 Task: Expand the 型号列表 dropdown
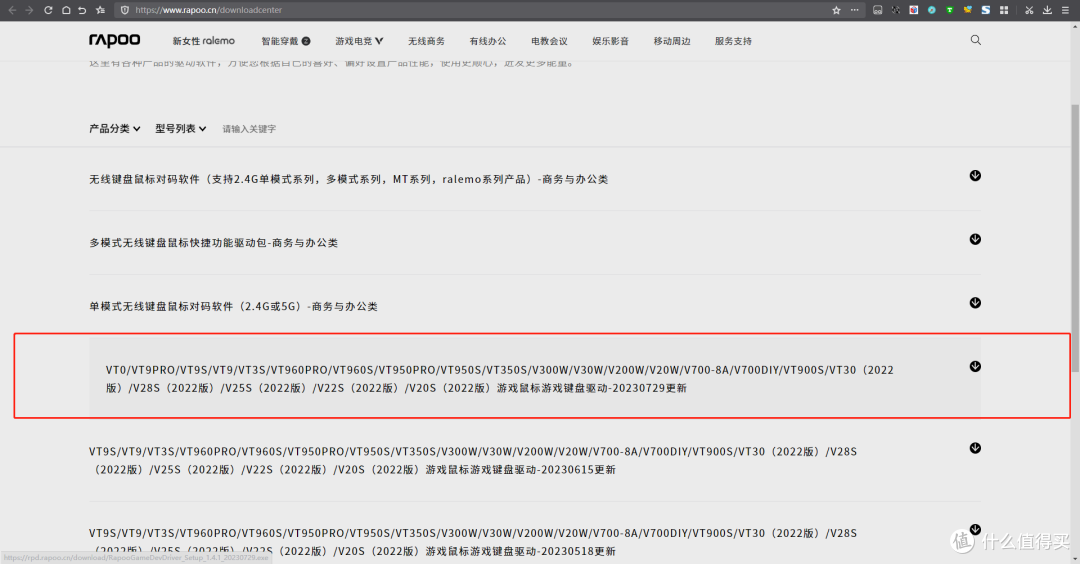180,129
